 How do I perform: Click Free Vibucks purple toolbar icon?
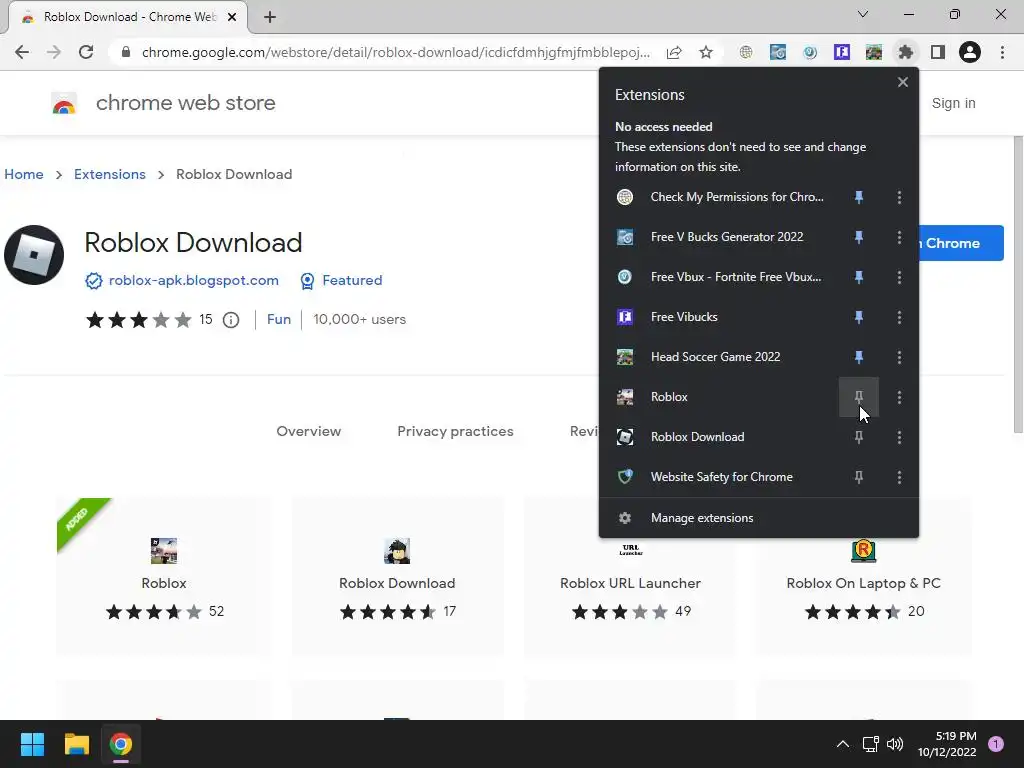(x=842, y=52)
